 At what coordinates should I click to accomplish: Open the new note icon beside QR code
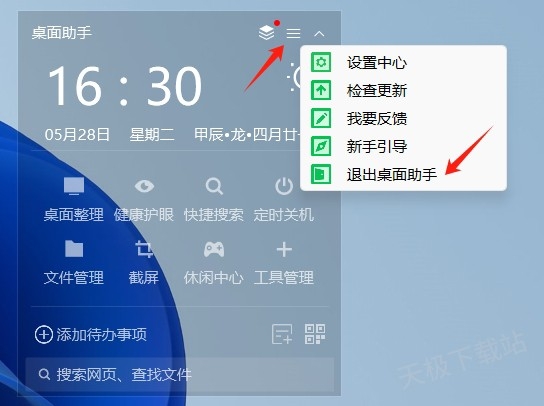(282, 334)
